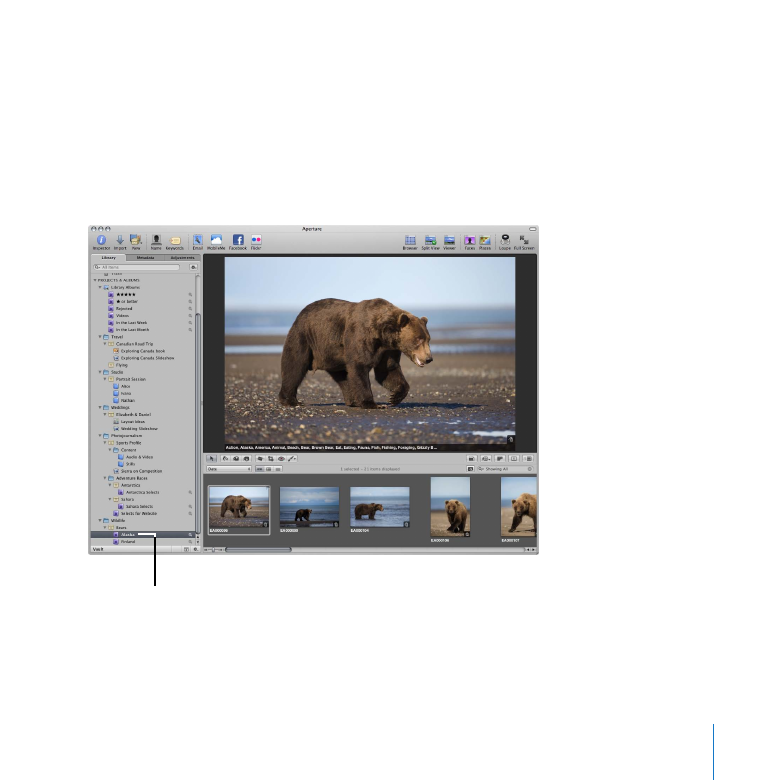
Task: Collapse the Studio folder triangle
Action: pos(100,372)
